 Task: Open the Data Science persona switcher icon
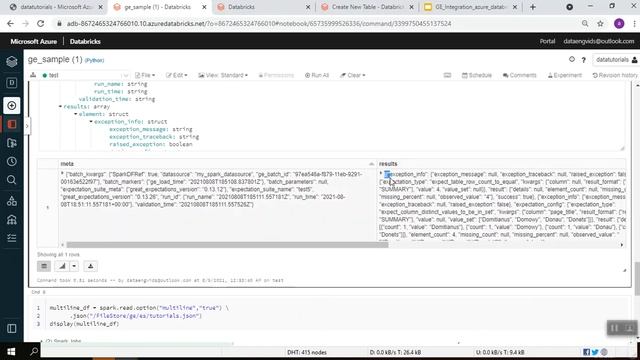(12, 83)
